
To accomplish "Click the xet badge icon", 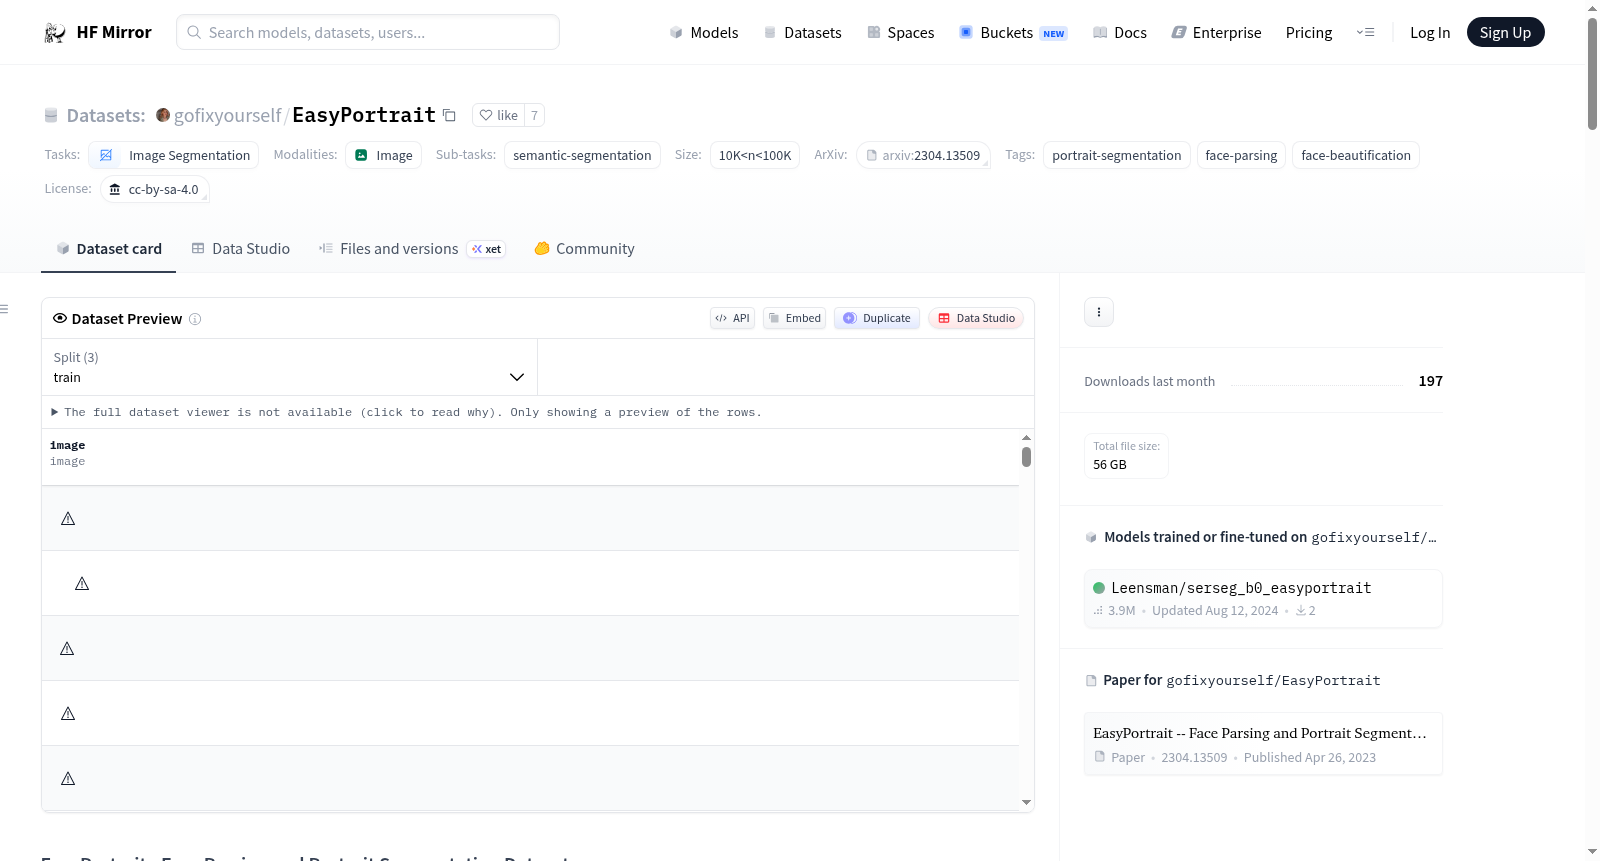I will click(x=486, y=249).
